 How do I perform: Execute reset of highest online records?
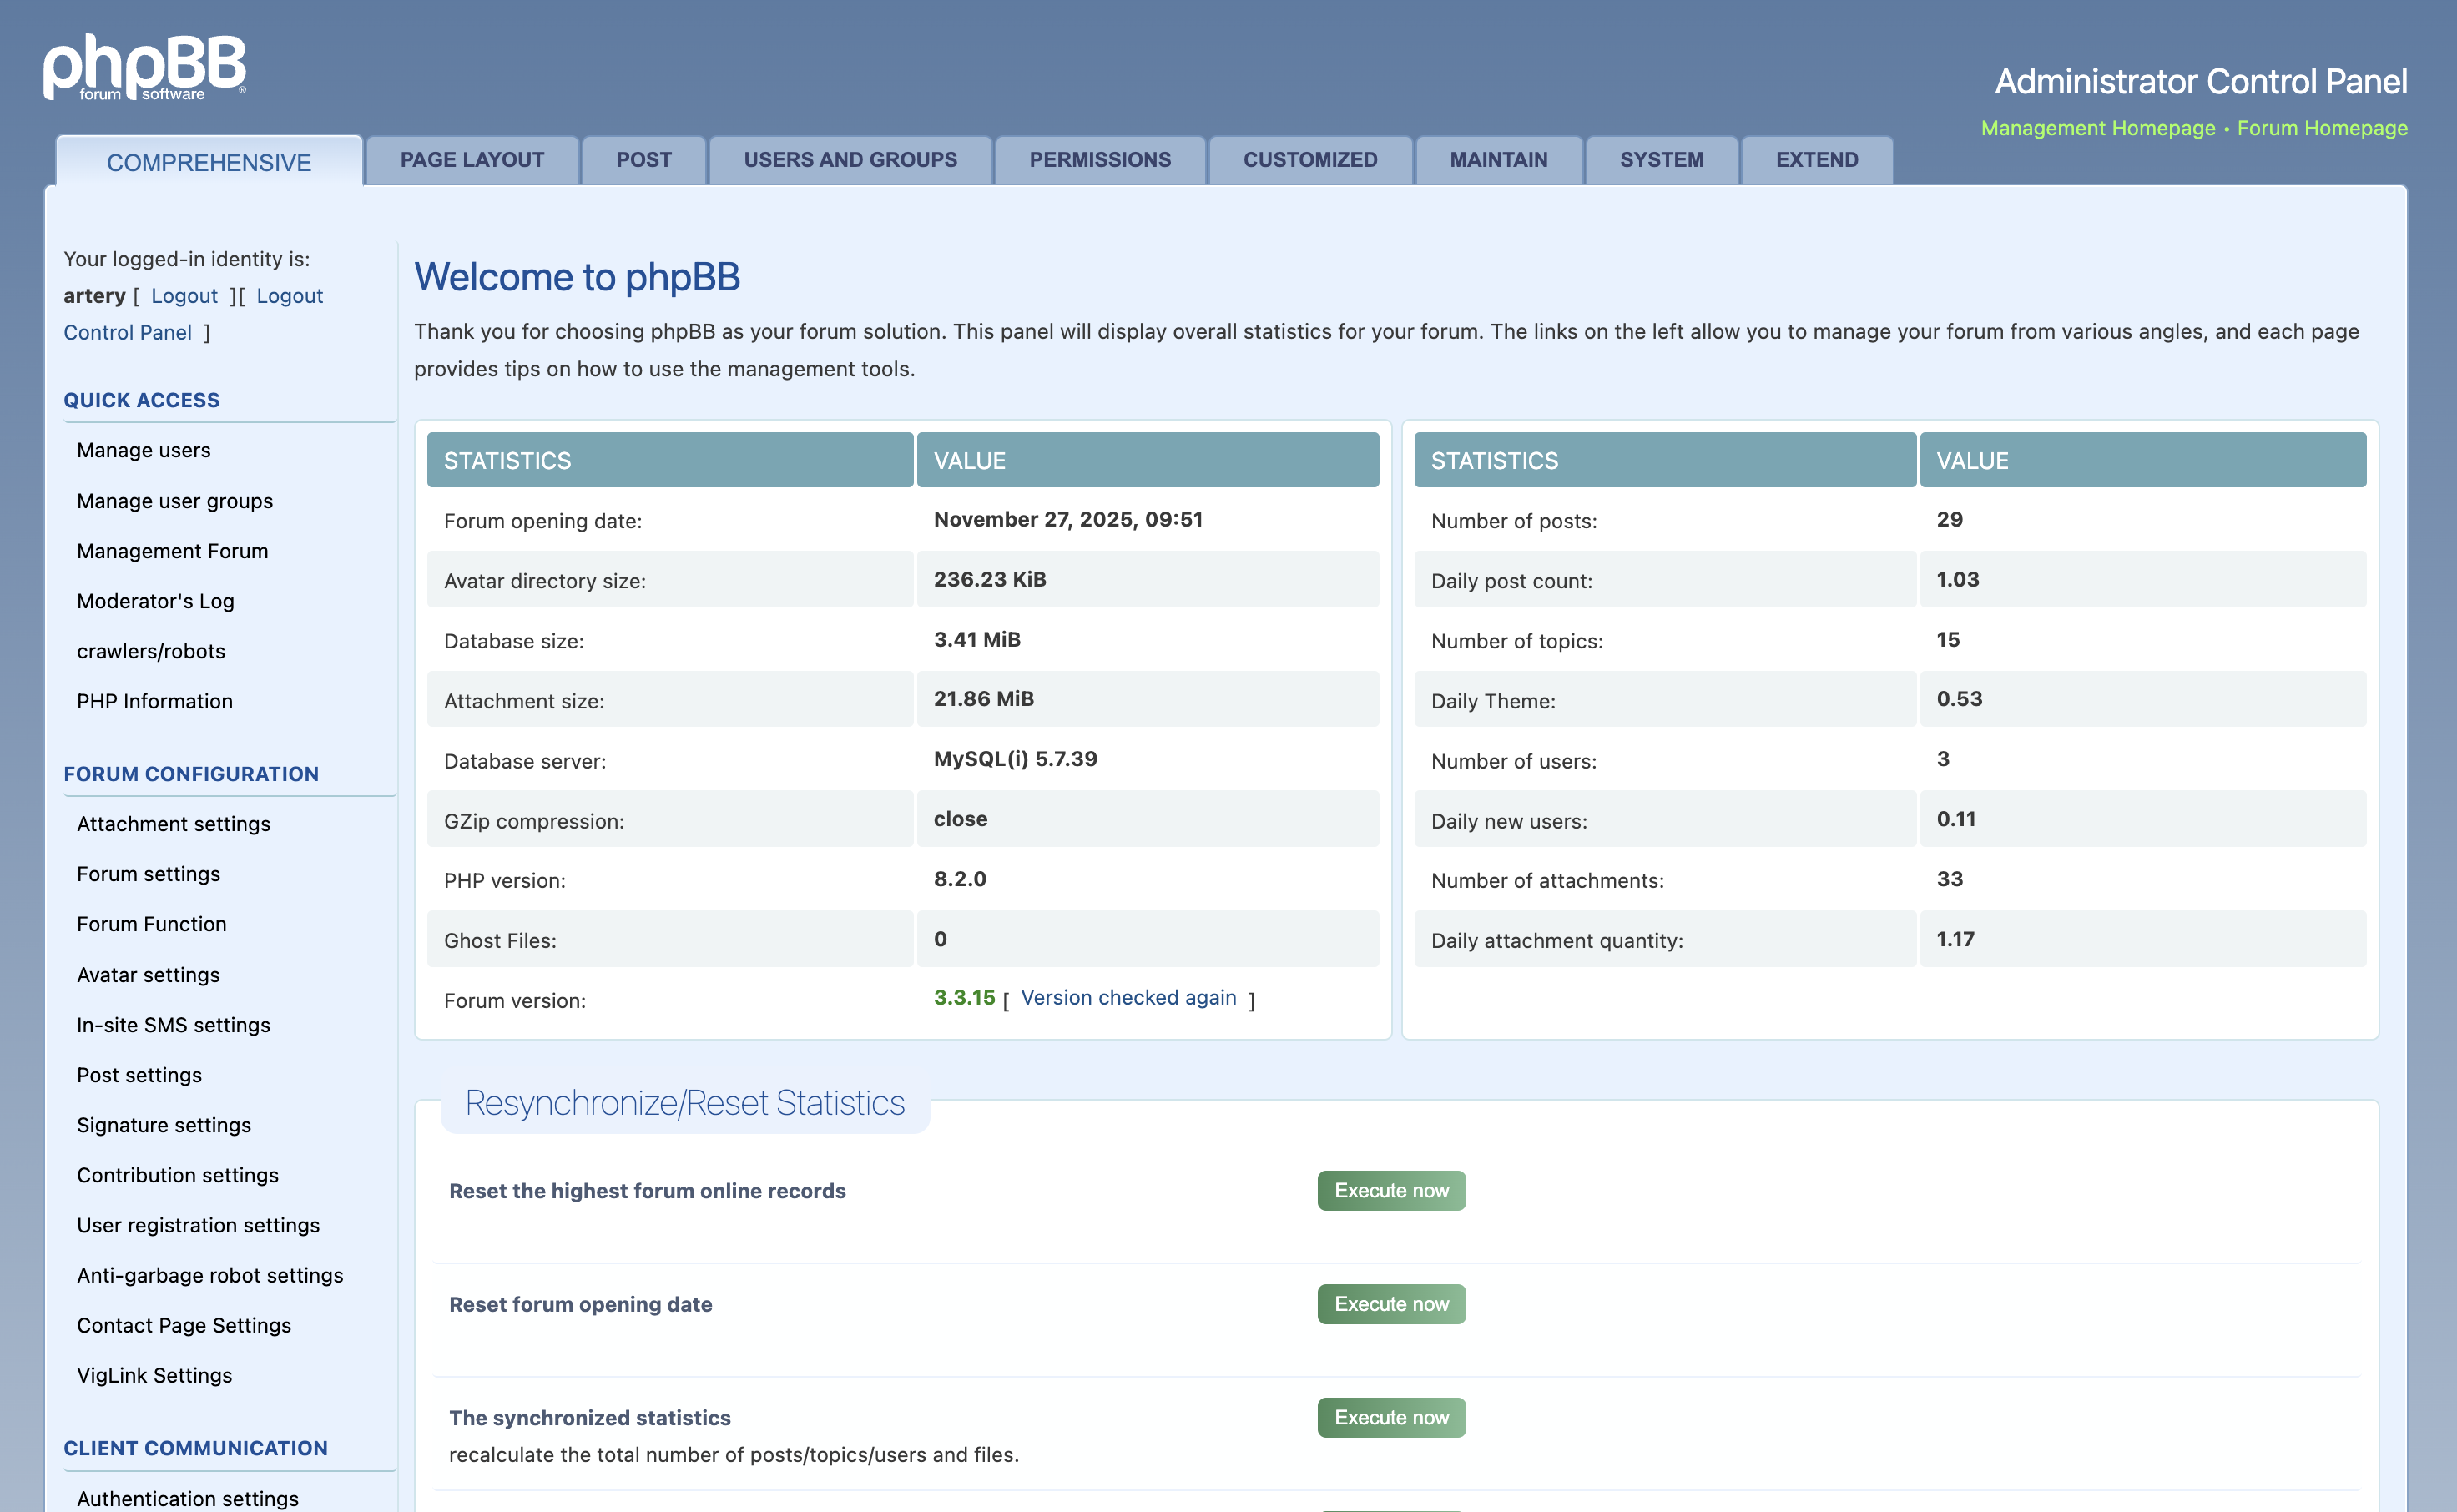pos(1391,1190)
